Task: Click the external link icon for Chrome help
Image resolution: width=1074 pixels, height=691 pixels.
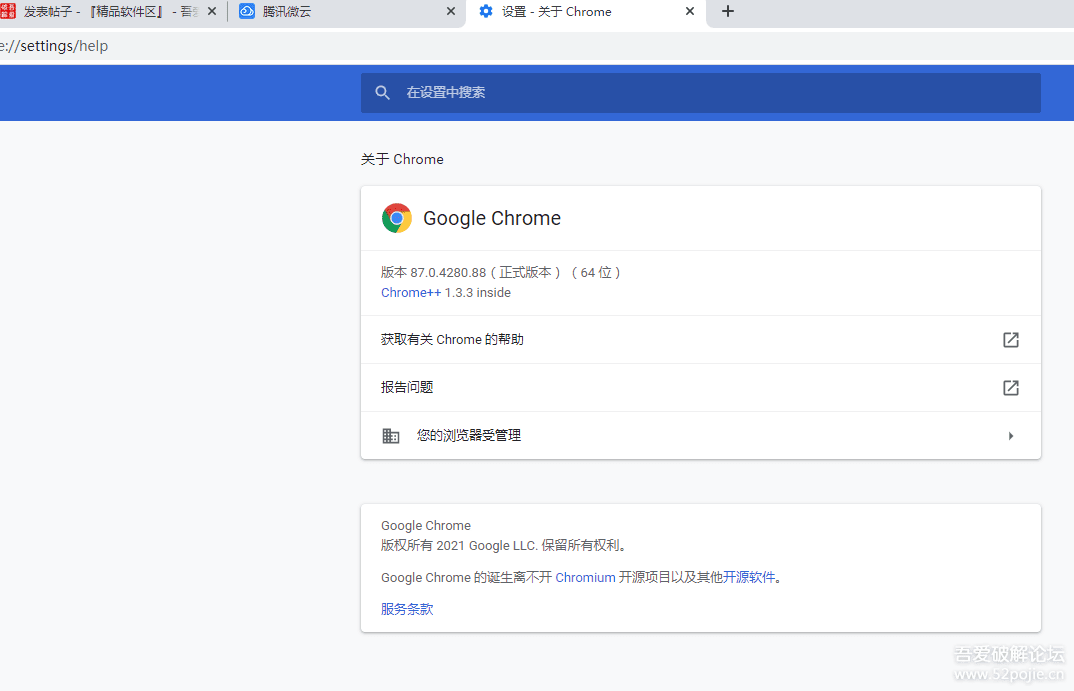Action: 1011,340
